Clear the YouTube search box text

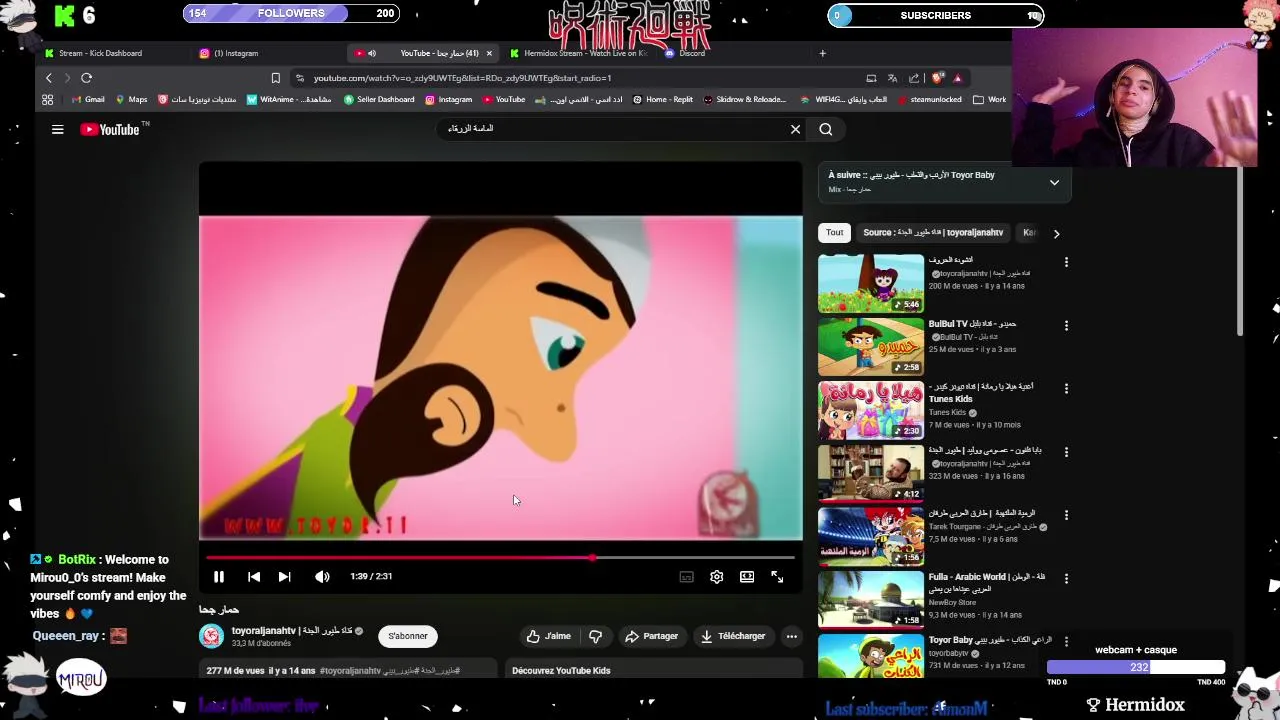pos(795,129)
